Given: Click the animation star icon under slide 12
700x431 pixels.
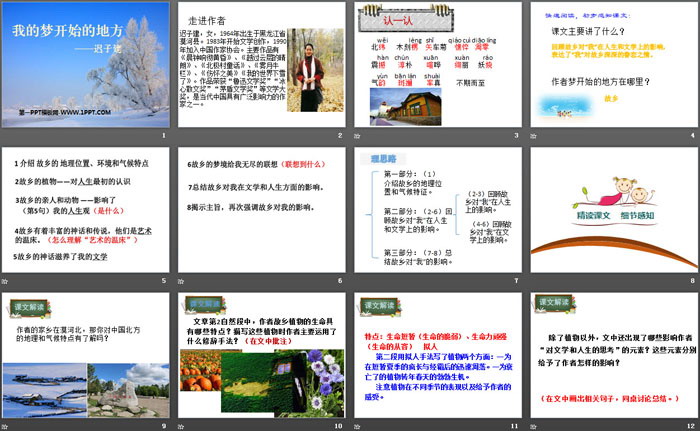Looking at the screenshot, I should point(533,427).
